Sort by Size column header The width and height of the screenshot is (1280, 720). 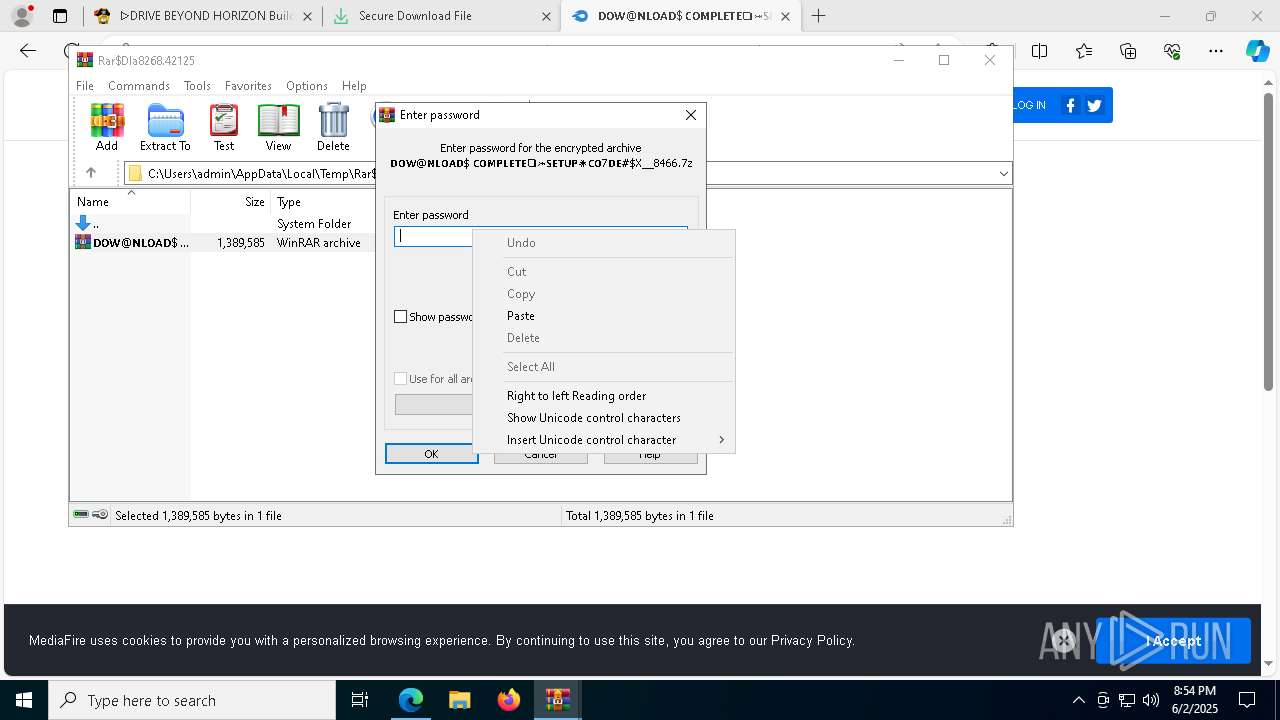tap(230, 202)
